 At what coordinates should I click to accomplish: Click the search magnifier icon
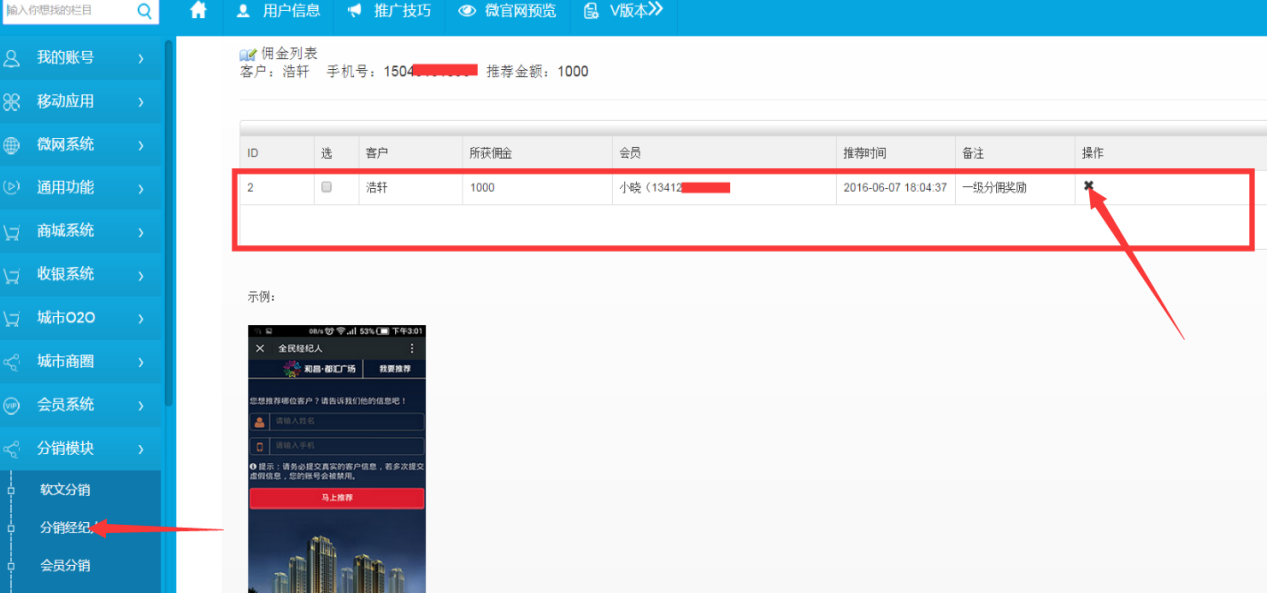(144, 11)
